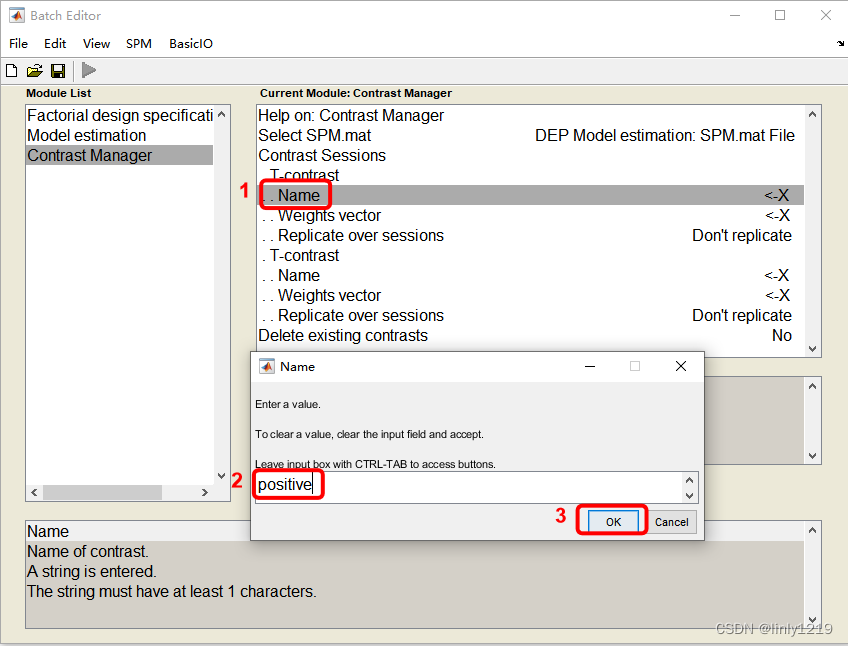Click the Name dialog title bar icon
This screenshot has height=646, width=848.
[267, 366]
